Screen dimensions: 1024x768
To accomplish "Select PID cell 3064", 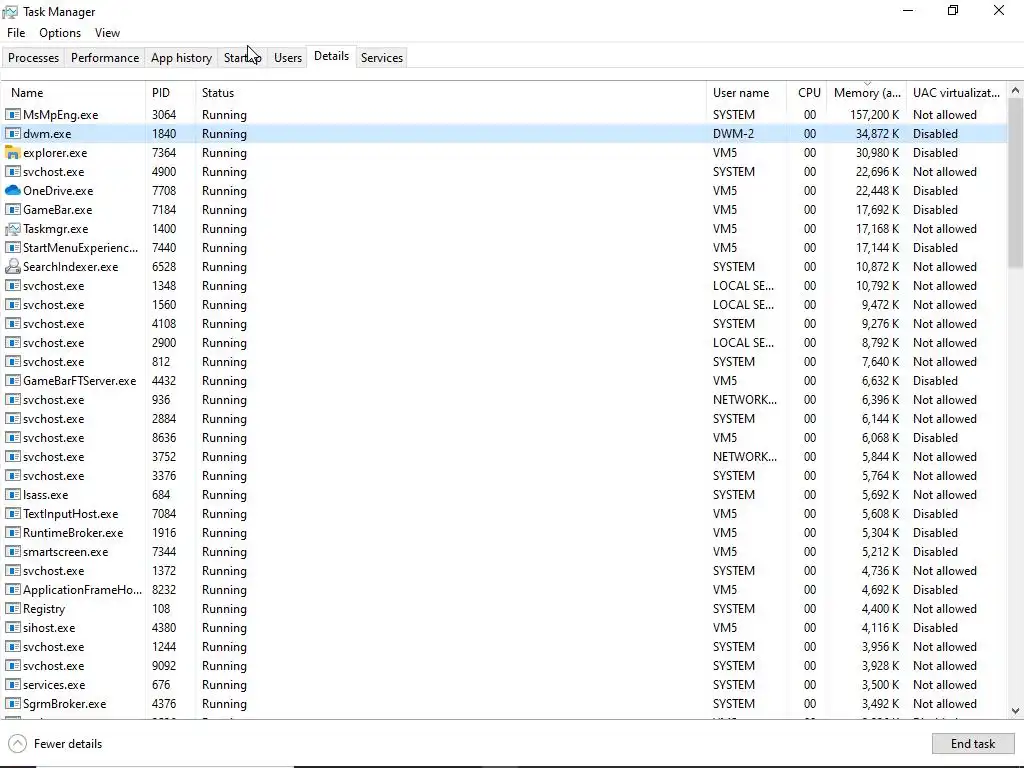I will tap(164, 115).
